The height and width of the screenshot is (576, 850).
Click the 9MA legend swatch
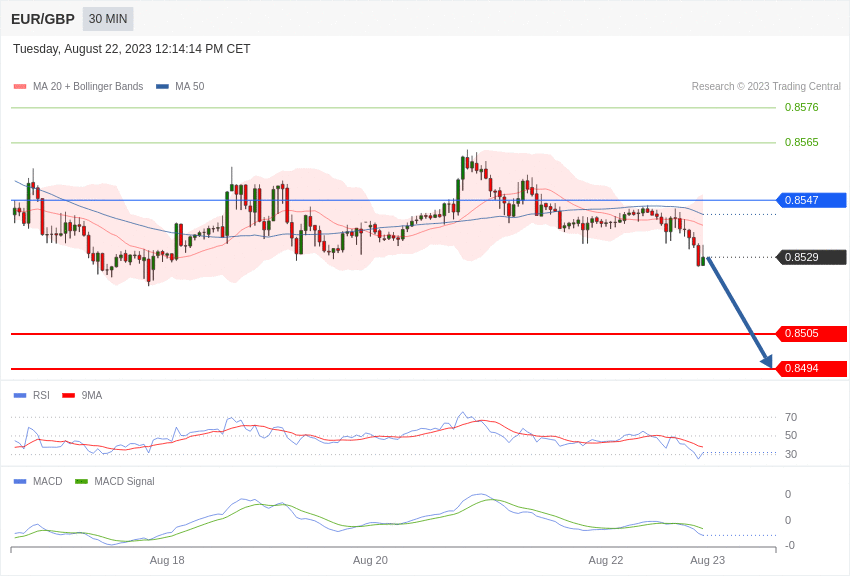pos(68,396)
